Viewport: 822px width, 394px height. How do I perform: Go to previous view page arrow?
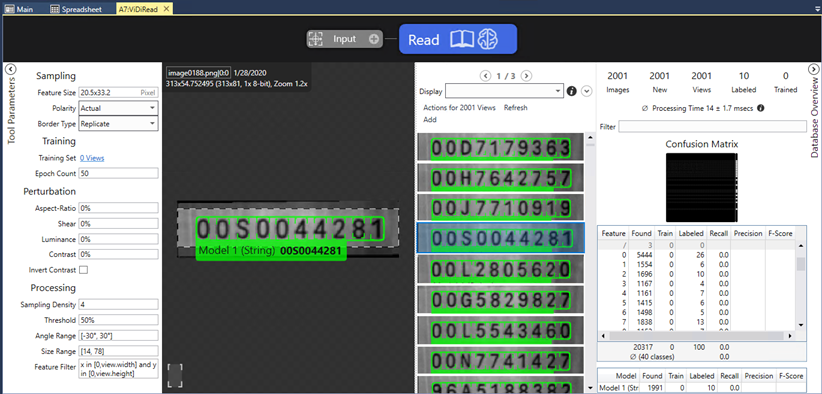(x=485, y=76)
